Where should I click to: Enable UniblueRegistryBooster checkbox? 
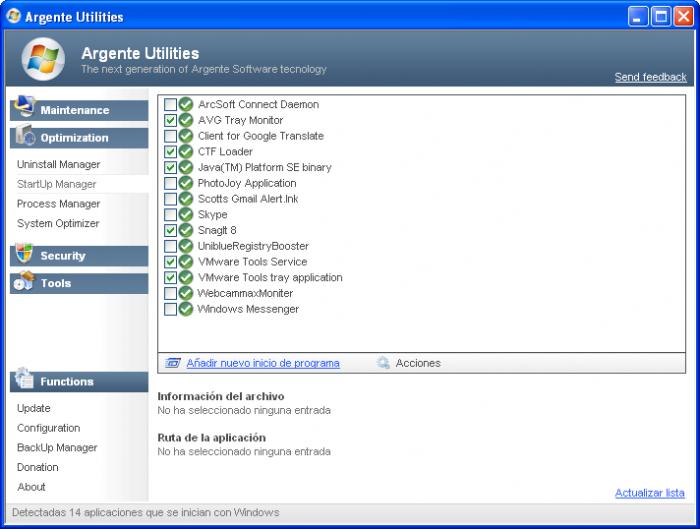(170, 246)
